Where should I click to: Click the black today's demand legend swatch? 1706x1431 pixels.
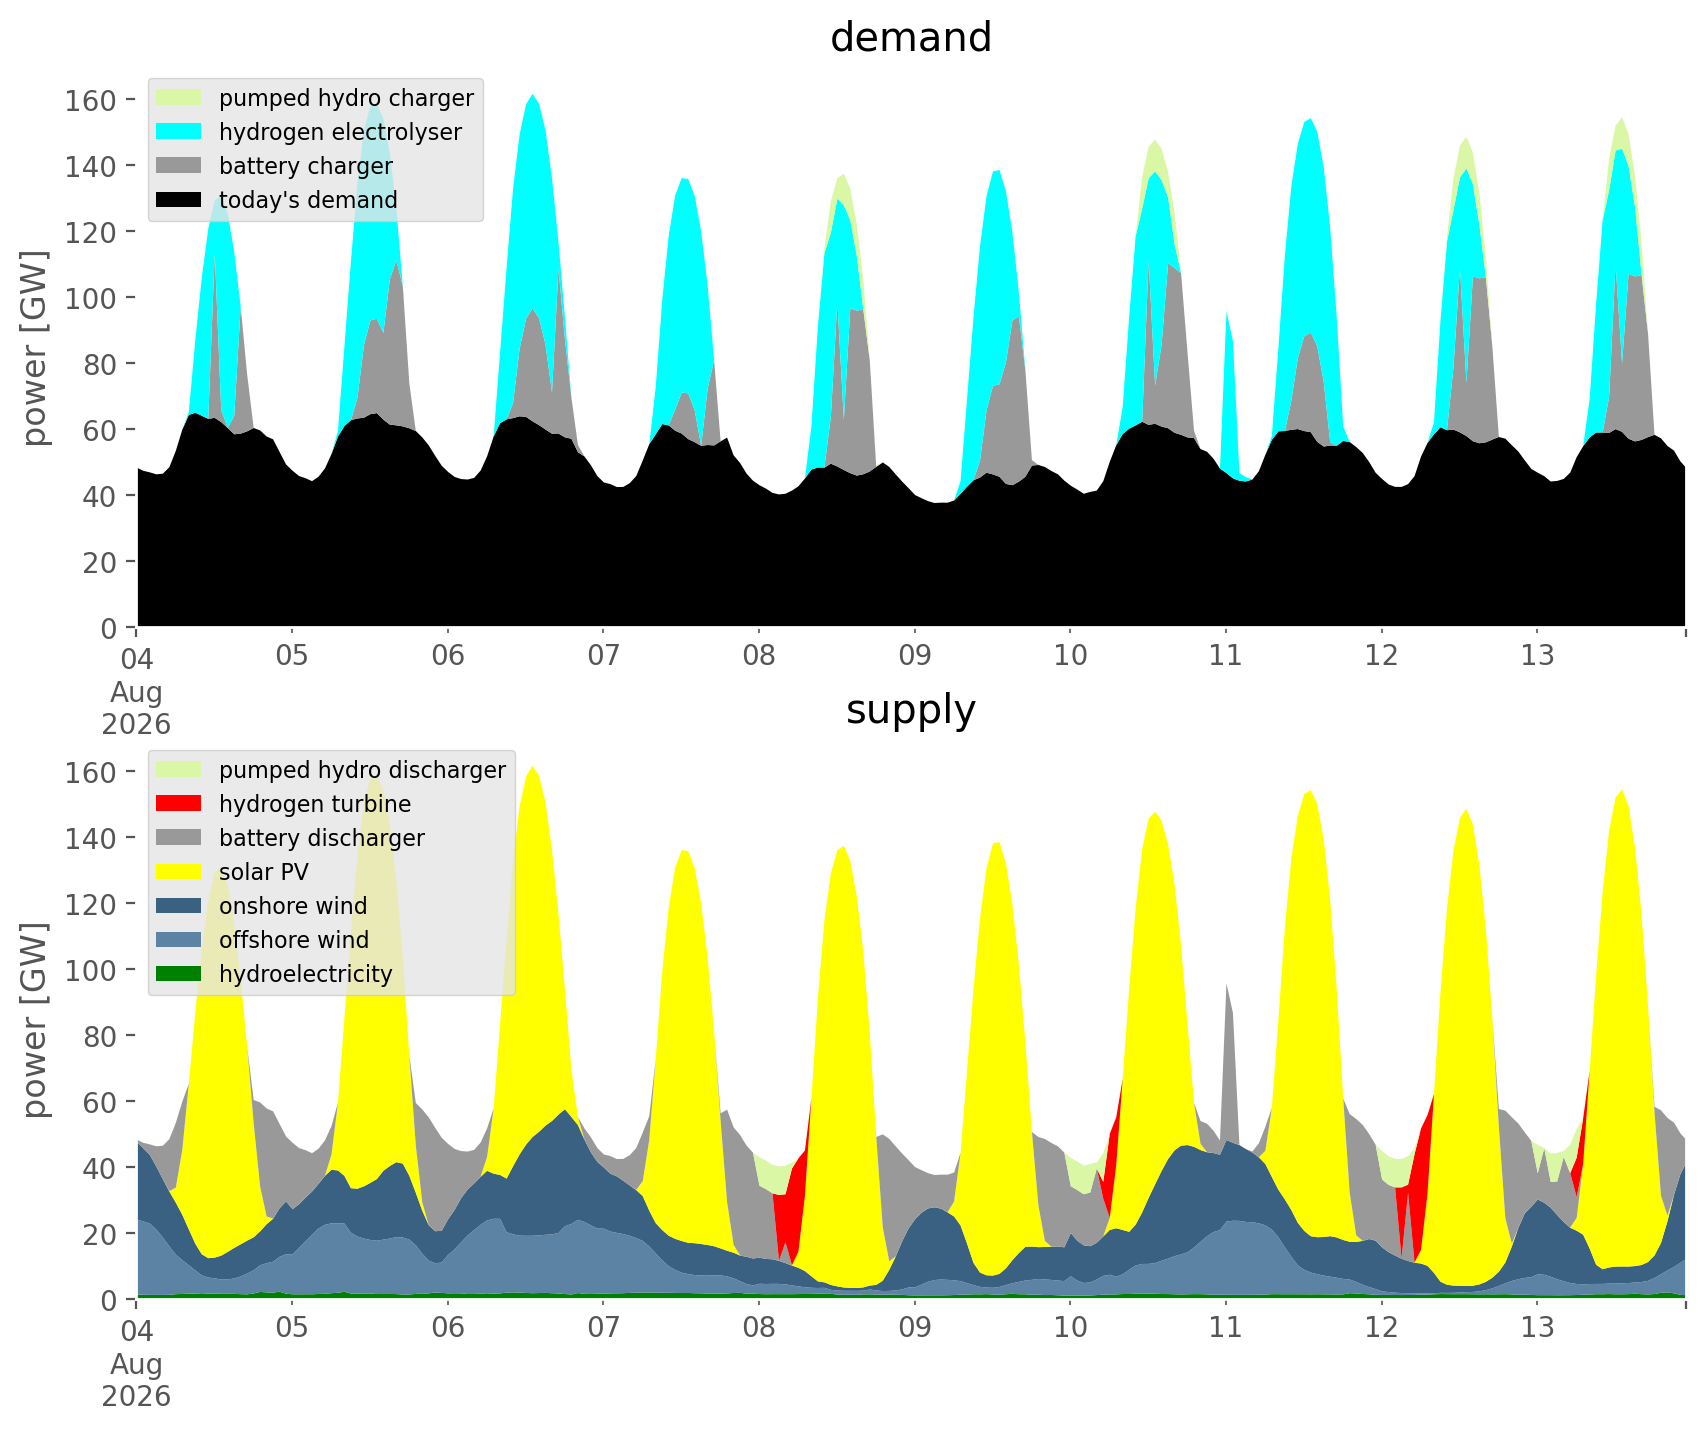(x=179, y=200)
